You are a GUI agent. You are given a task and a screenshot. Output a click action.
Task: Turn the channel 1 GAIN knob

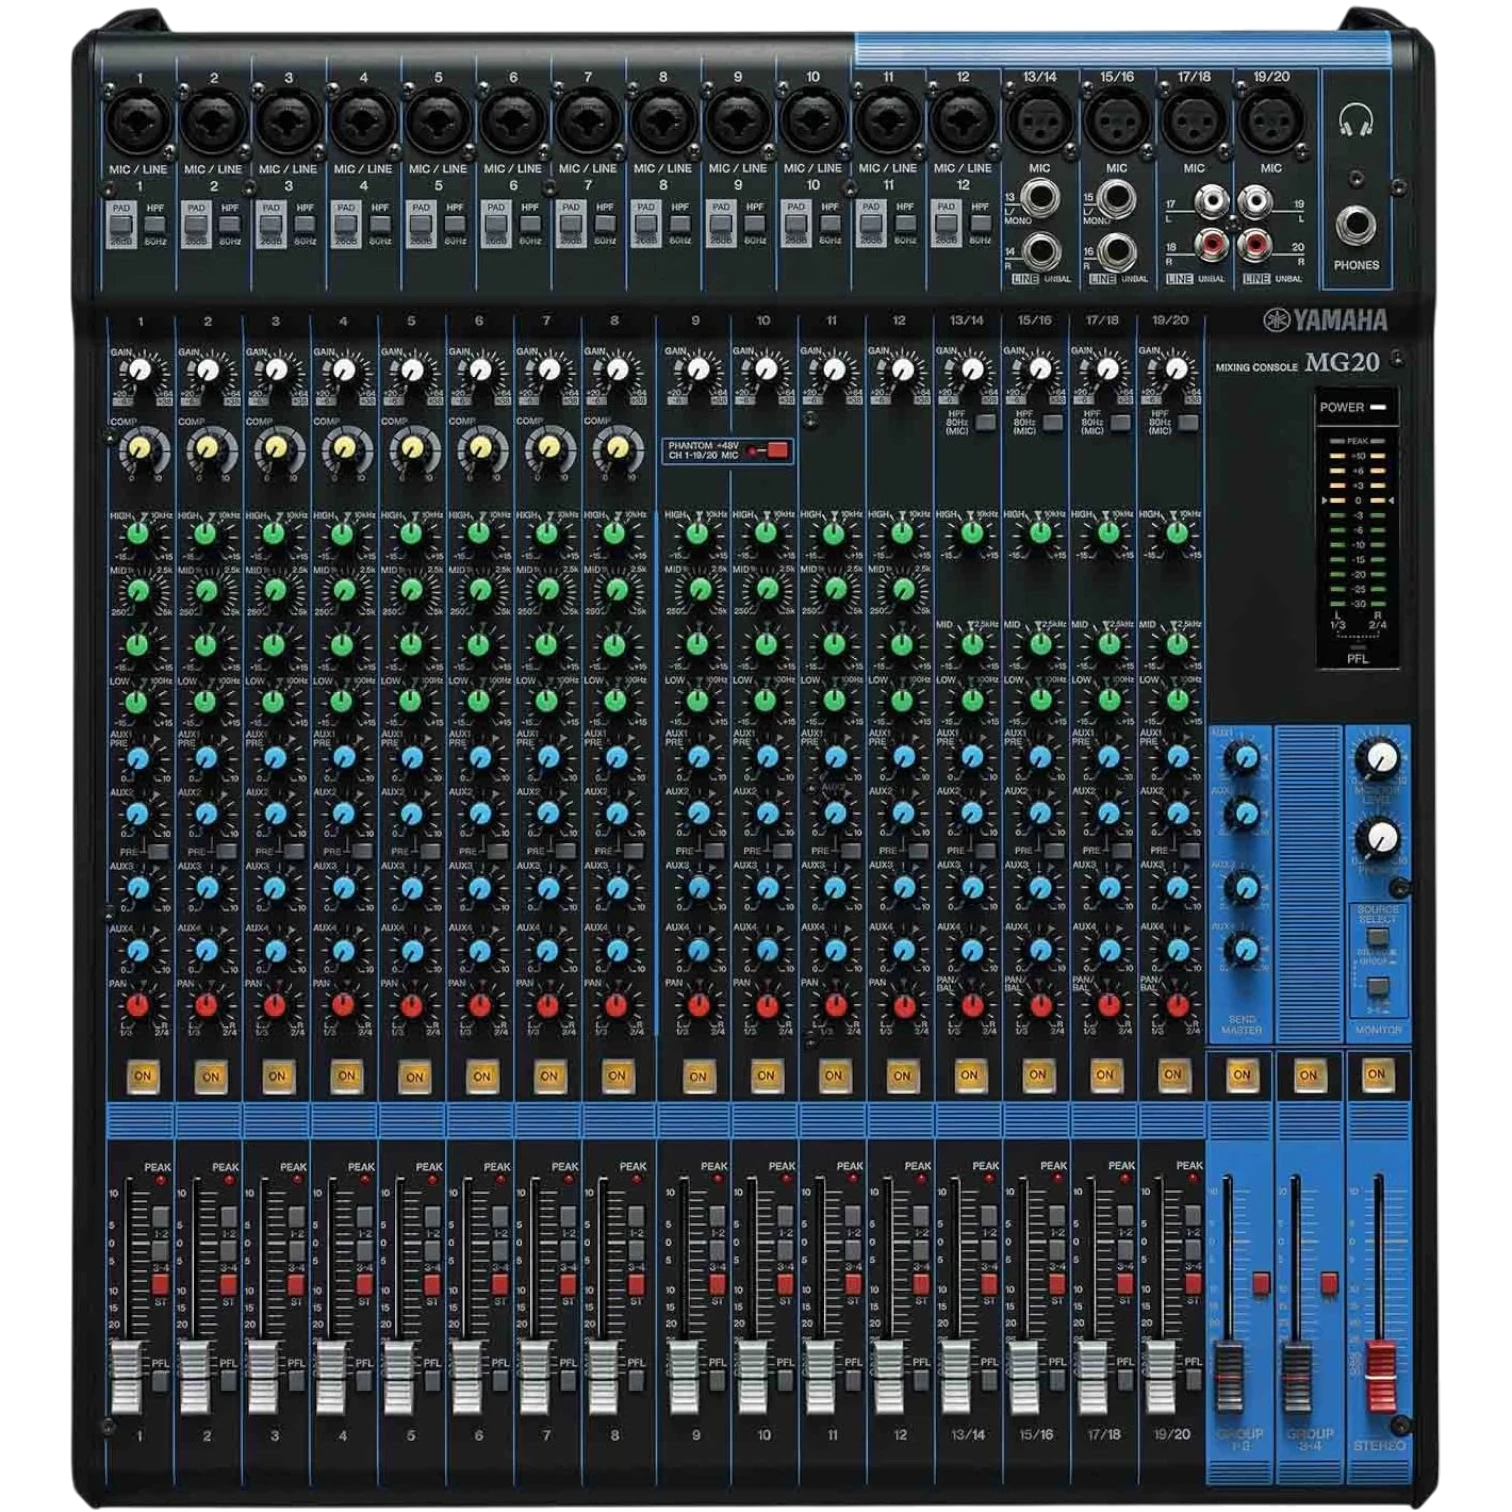pyautogui.click(x=140, y=372)
